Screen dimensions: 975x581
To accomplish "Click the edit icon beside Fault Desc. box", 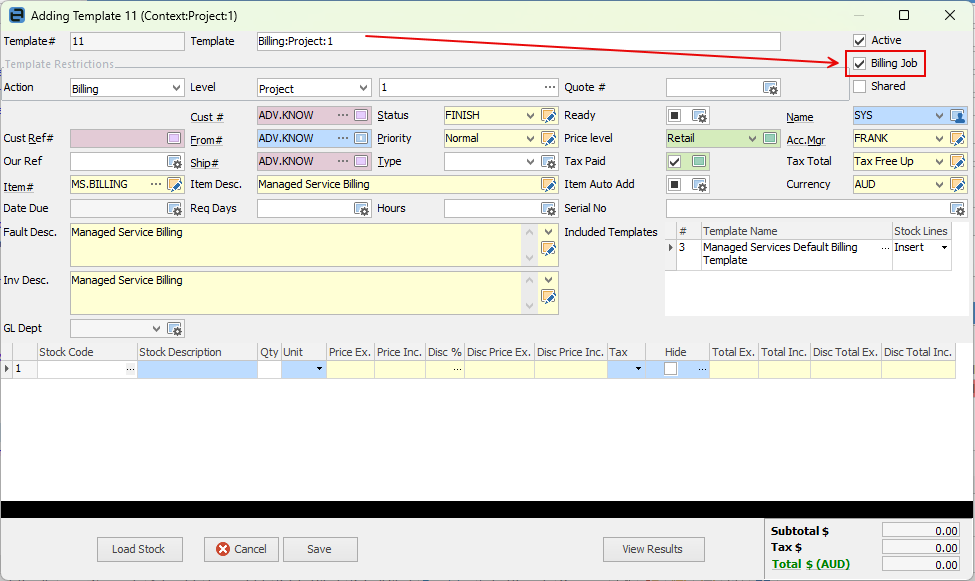I will pos(548,249).
